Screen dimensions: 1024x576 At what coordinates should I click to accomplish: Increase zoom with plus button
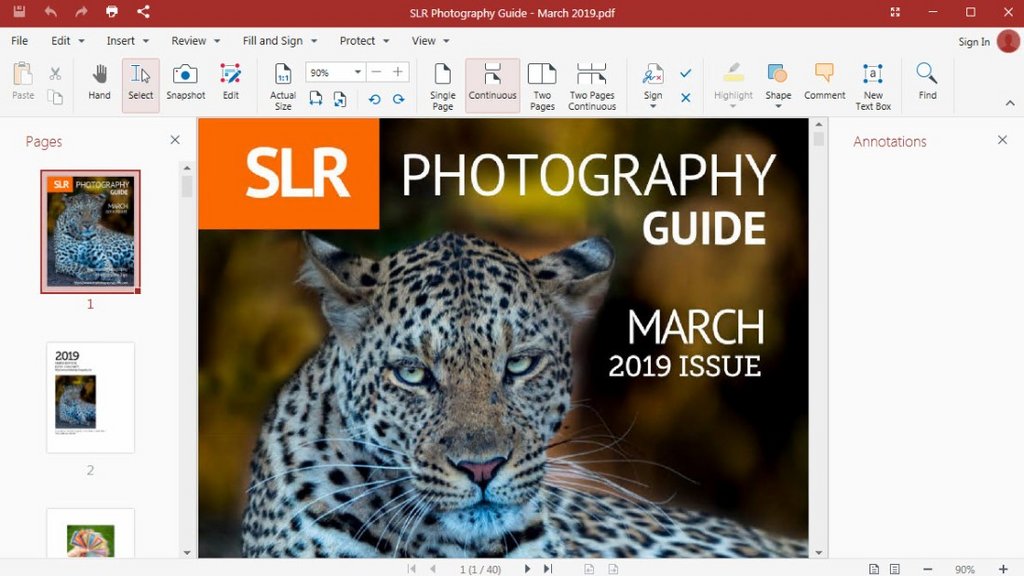(398, 72)
